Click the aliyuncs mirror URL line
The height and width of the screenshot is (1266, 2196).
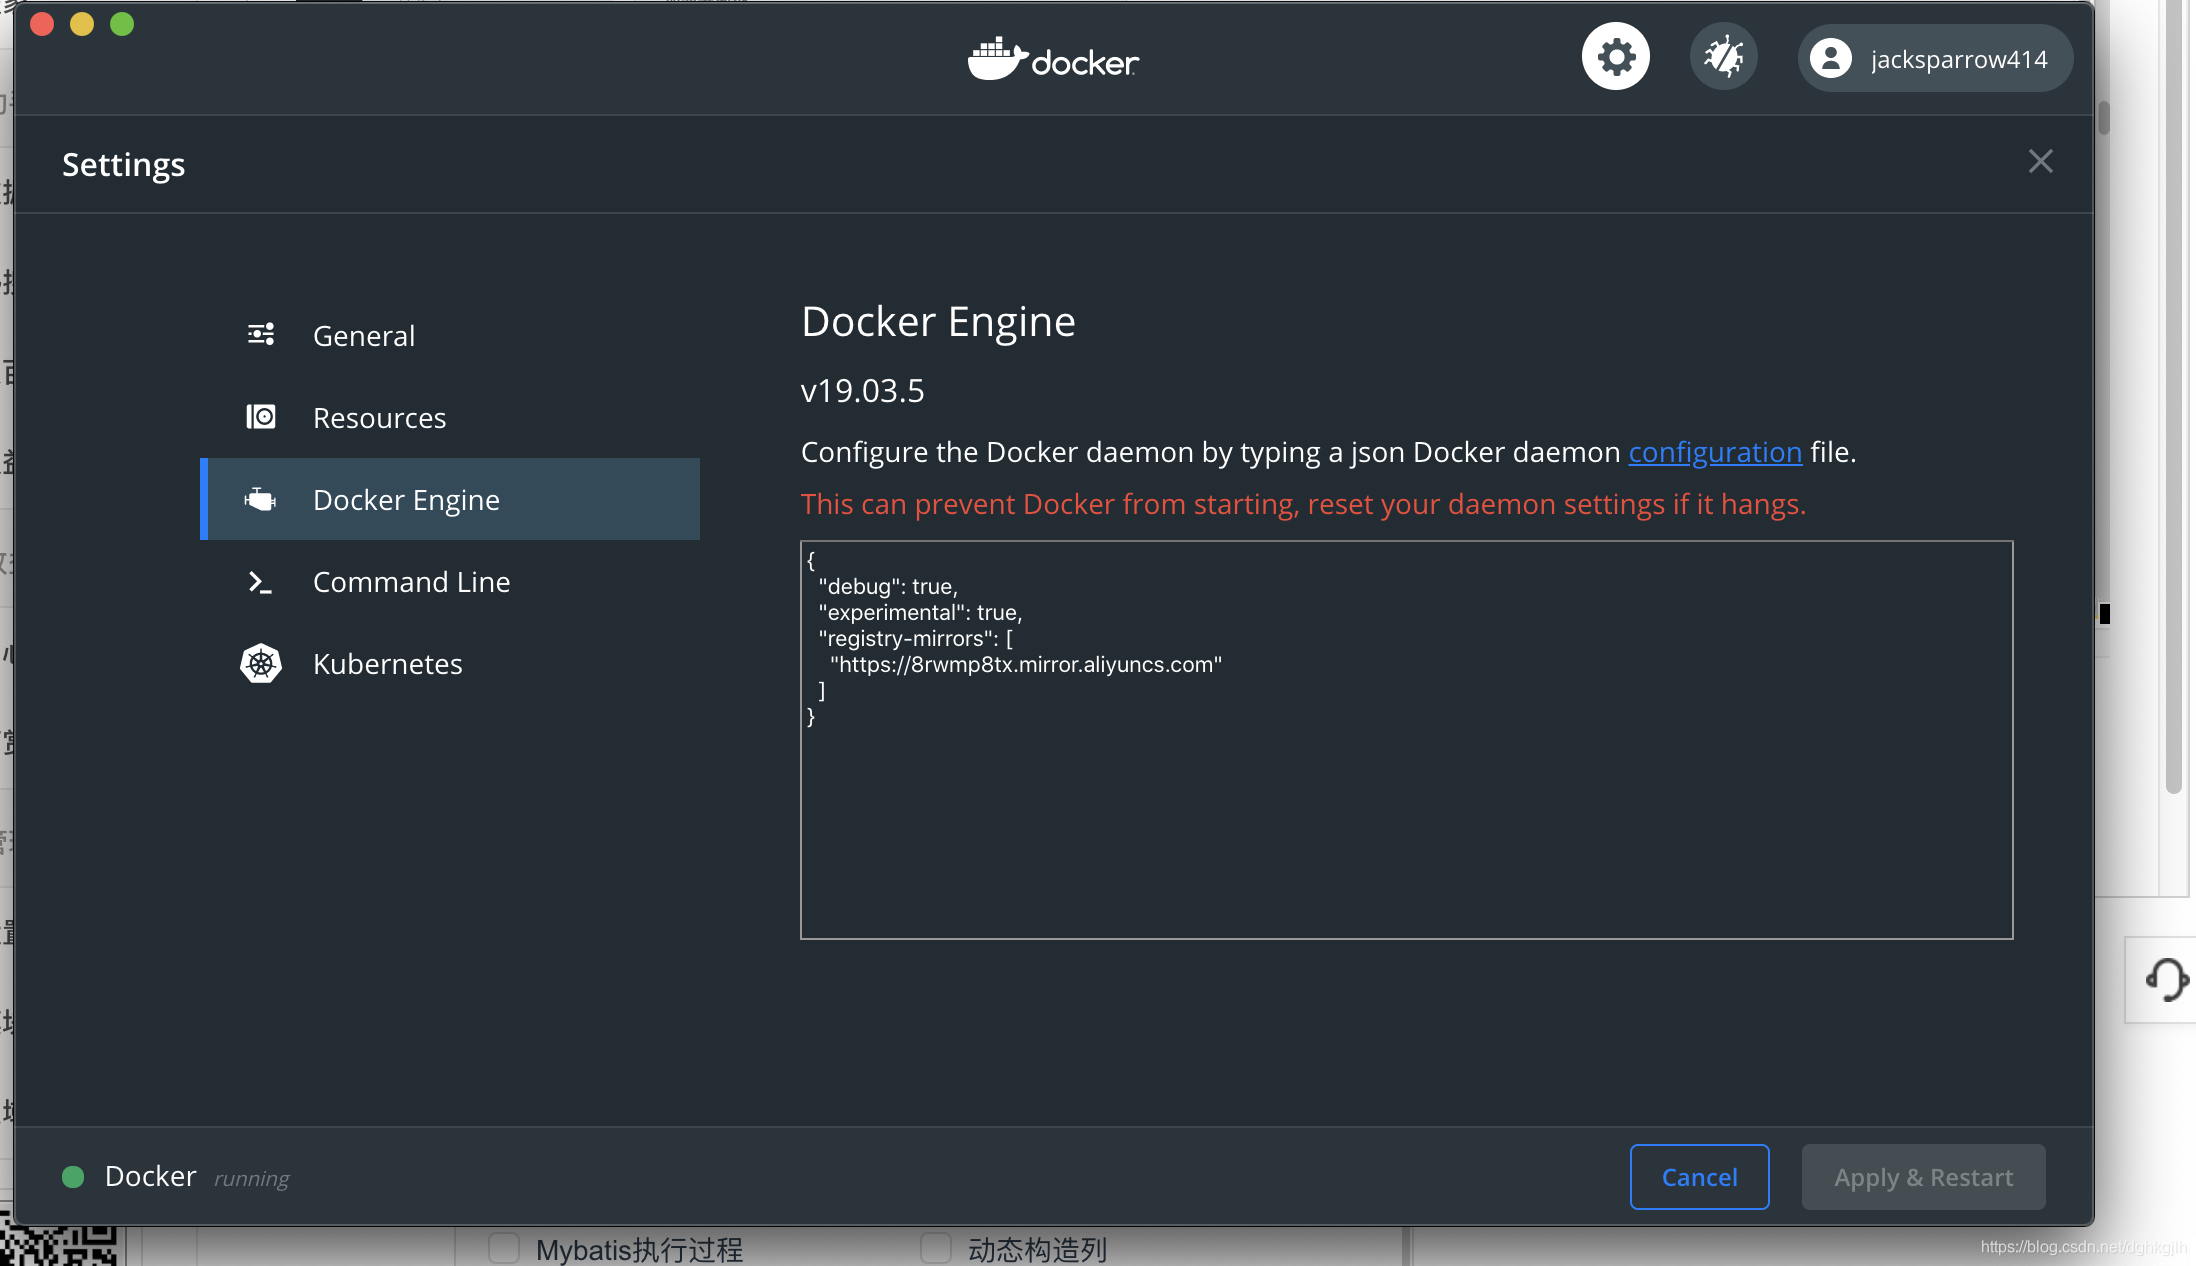click(1026, 665)
